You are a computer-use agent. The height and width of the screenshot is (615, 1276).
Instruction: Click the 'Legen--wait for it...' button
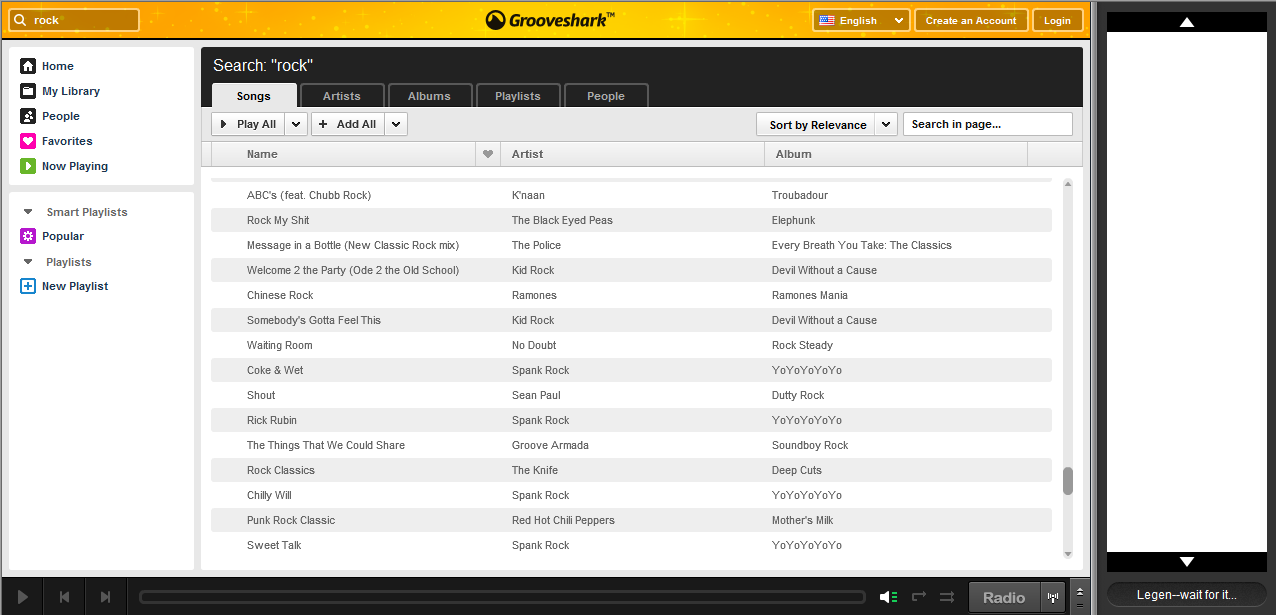coord(1187,594)
